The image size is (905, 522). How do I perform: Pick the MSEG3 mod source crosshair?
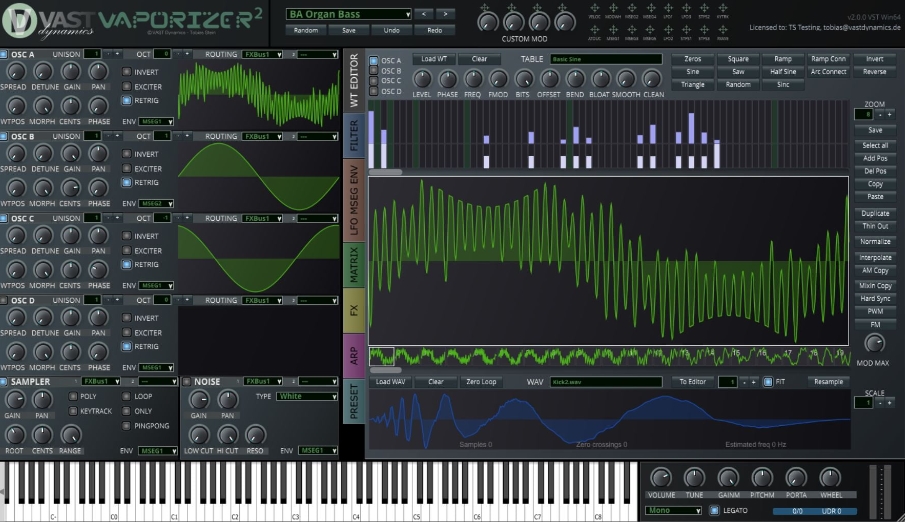[x=631, y=30]
